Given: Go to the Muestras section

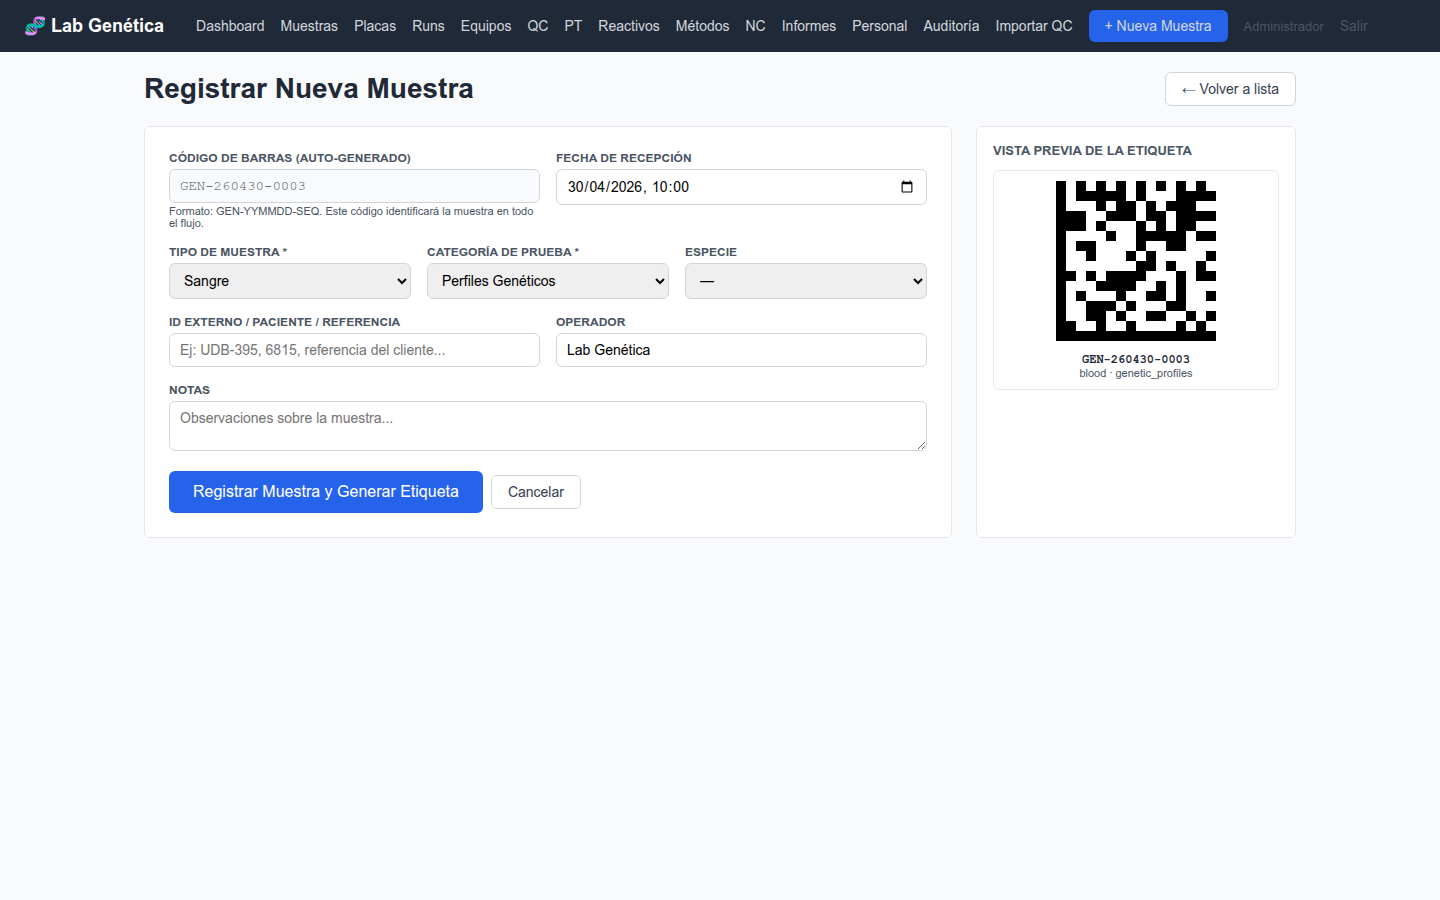Looking at the screenshot, I should 309,26.
